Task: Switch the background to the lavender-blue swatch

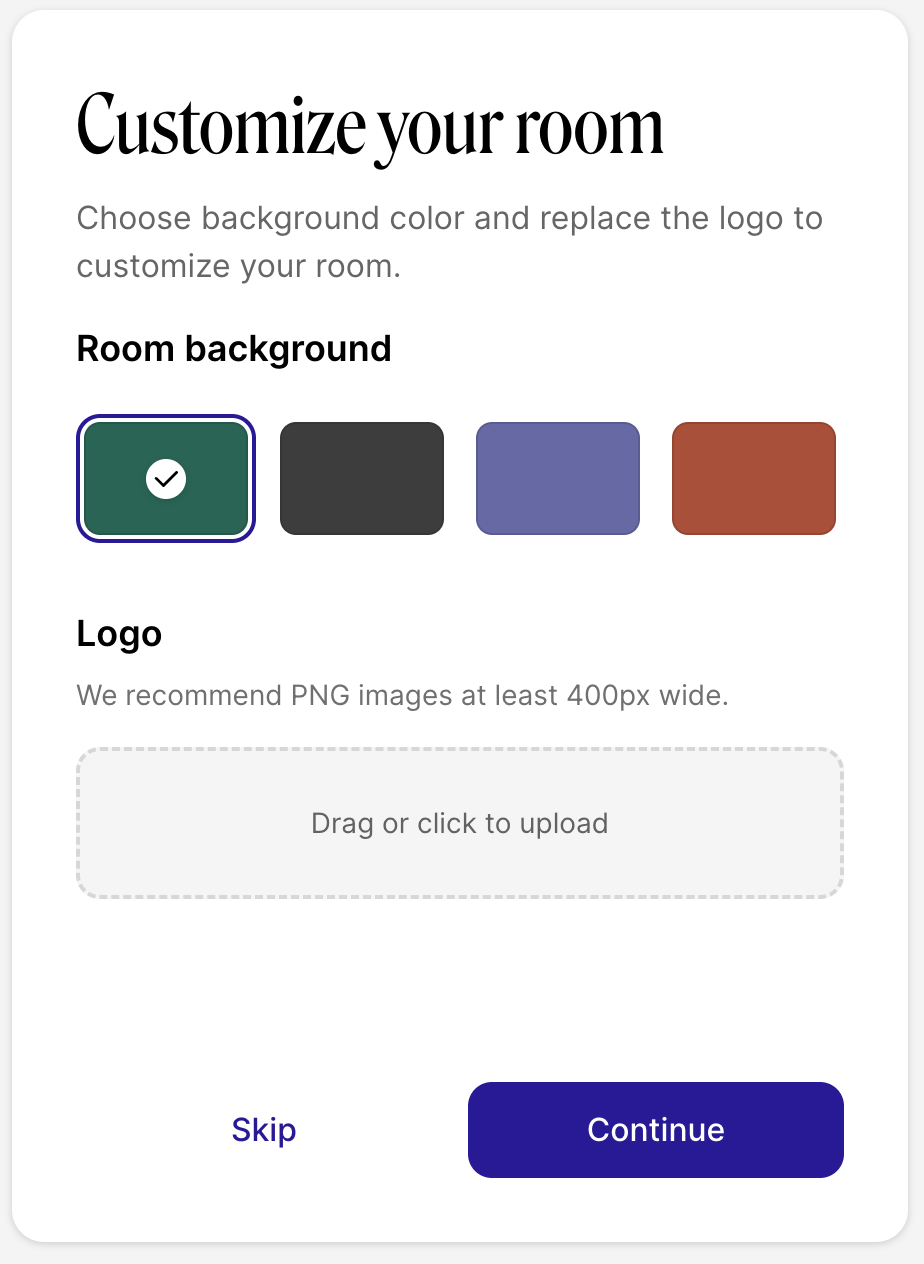Action: click(557, 479)
